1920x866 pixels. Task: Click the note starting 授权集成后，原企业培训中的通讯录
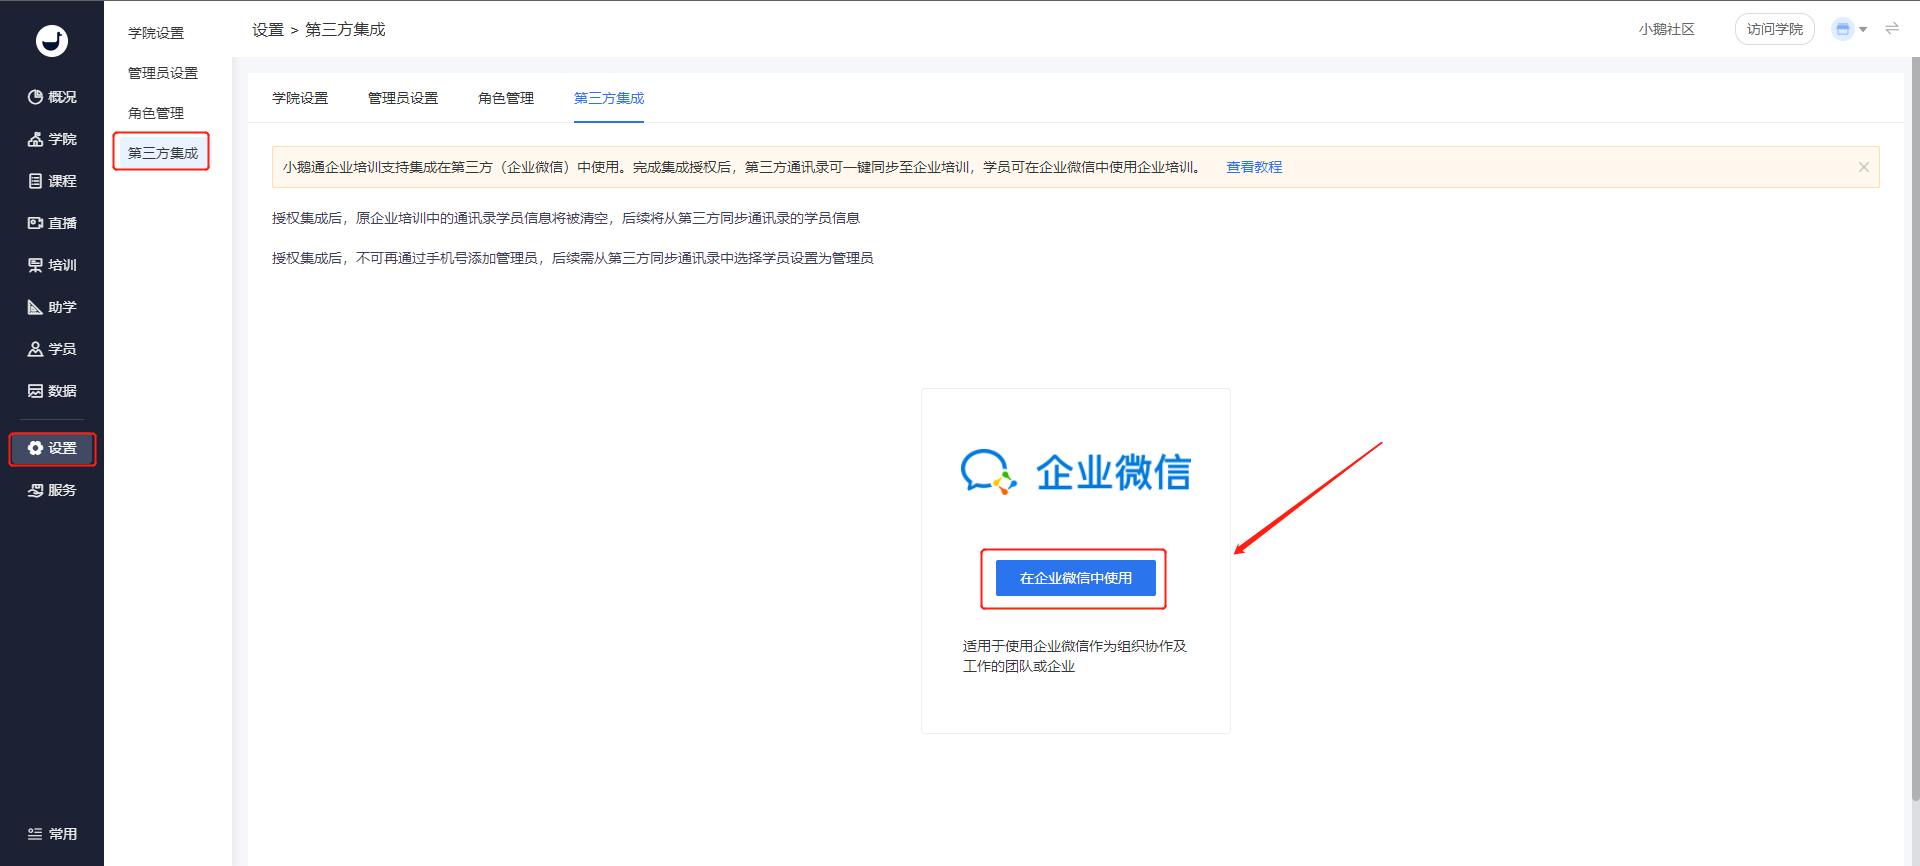pos(566,218)
